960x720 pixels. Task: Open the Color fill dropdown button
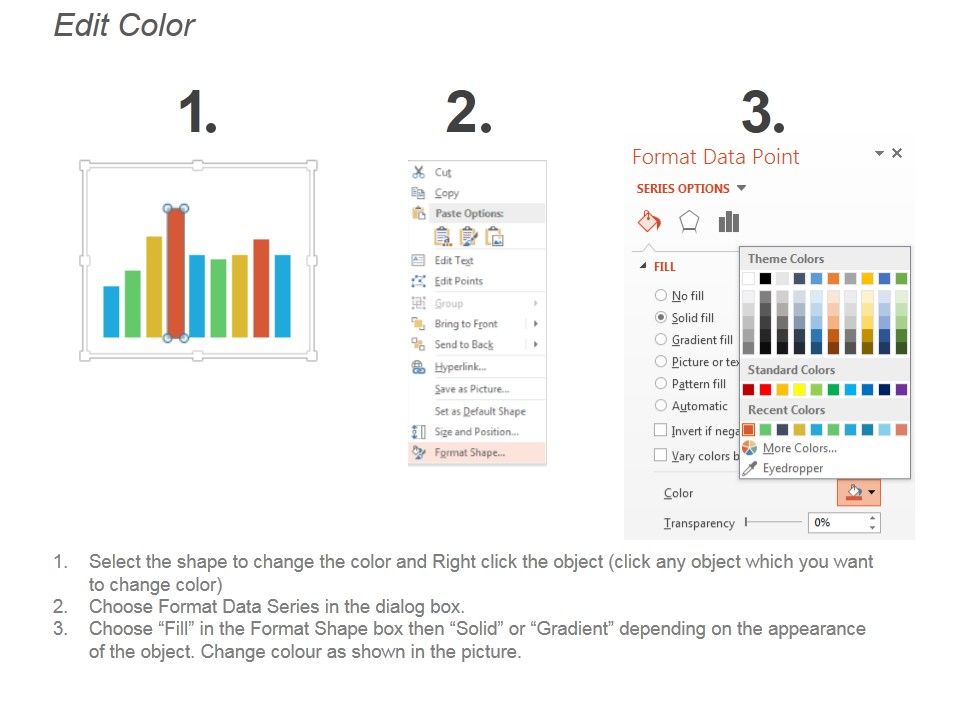[x=859, y=492]
